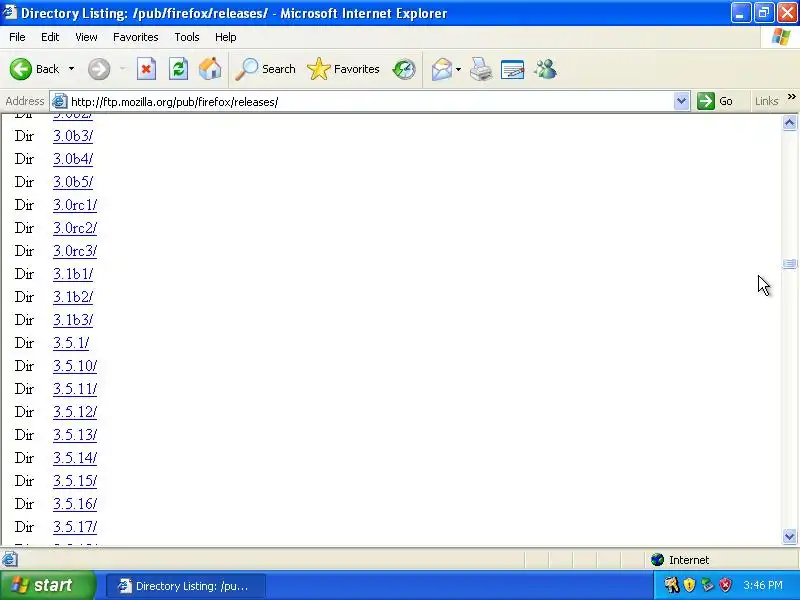
Task: Open the 3.5.14/ directory link
Action: (x=75, y=458)
